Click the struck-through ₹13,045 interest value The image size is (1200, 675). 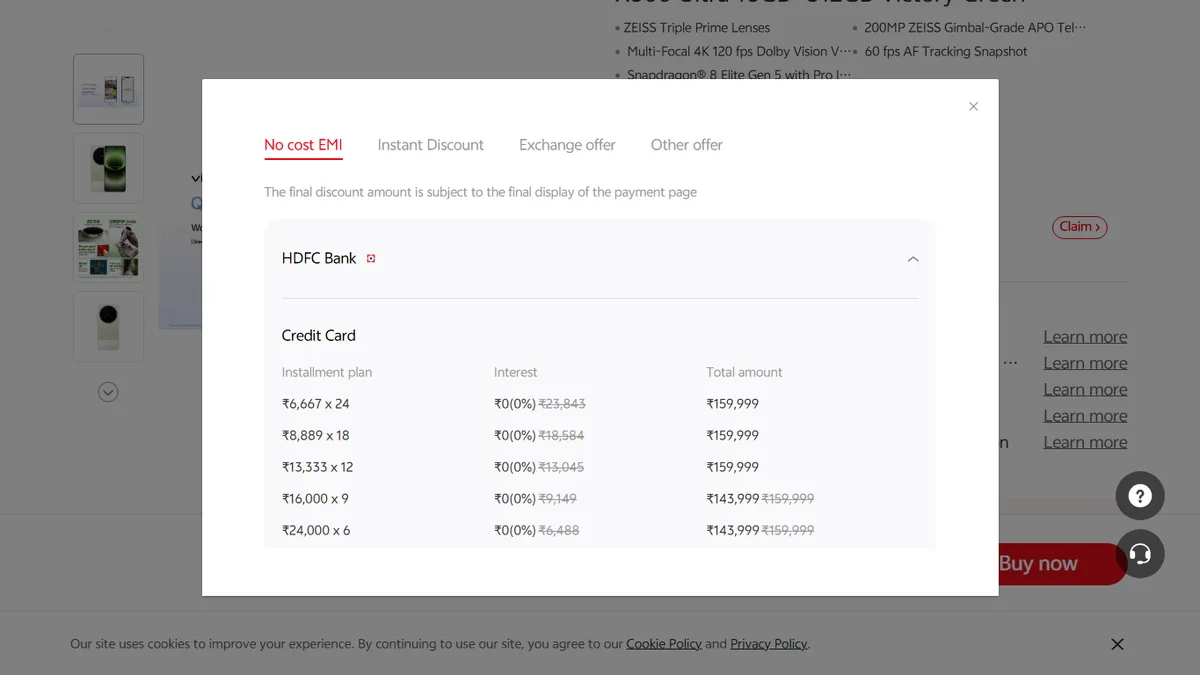562,467
